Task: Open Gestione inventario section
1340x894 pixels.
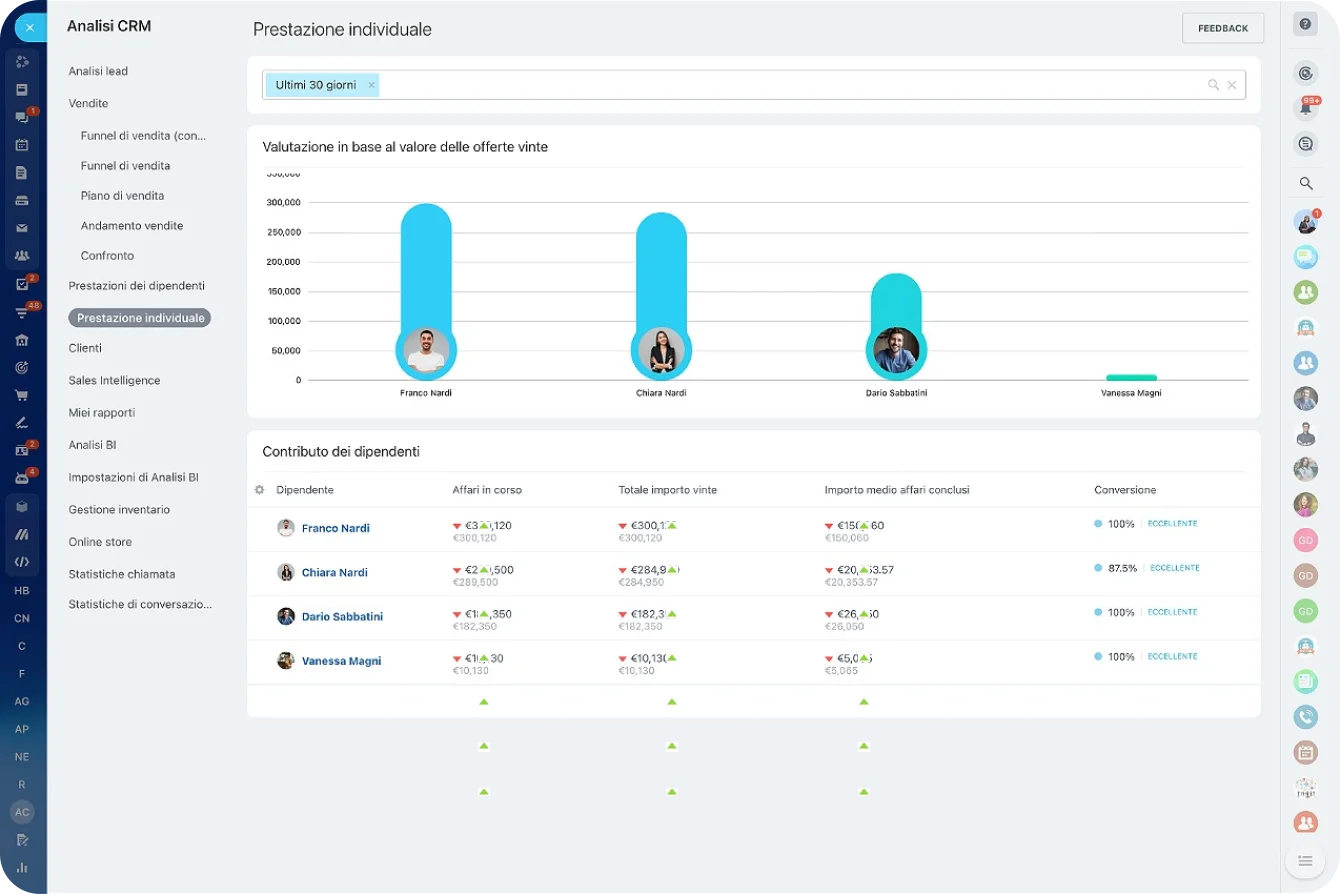Action: point(119,509)
